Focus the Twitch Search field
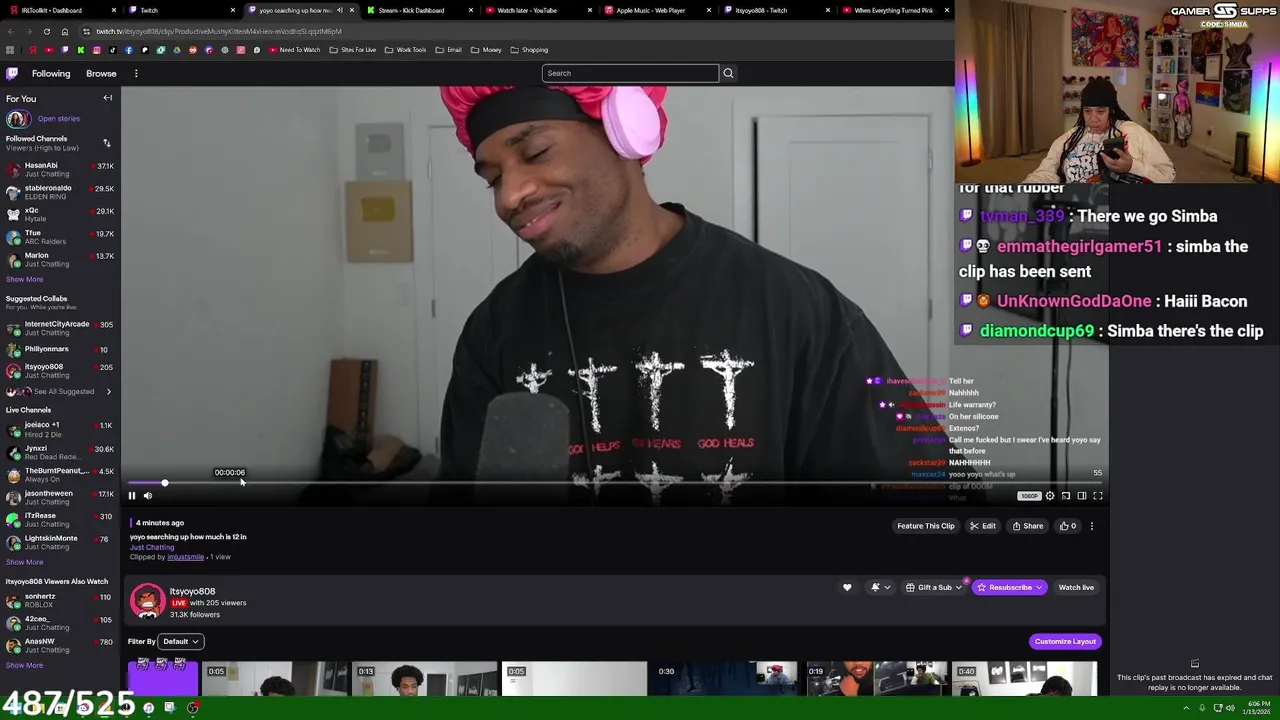1280x720 pixels. click(630, 73)
